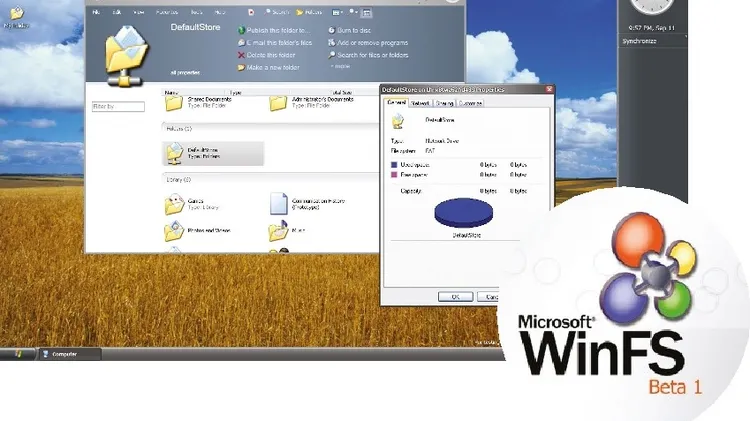Click the Computer taskbar button
This screenshot has width=750, height=421.
(x=69, y=354)
